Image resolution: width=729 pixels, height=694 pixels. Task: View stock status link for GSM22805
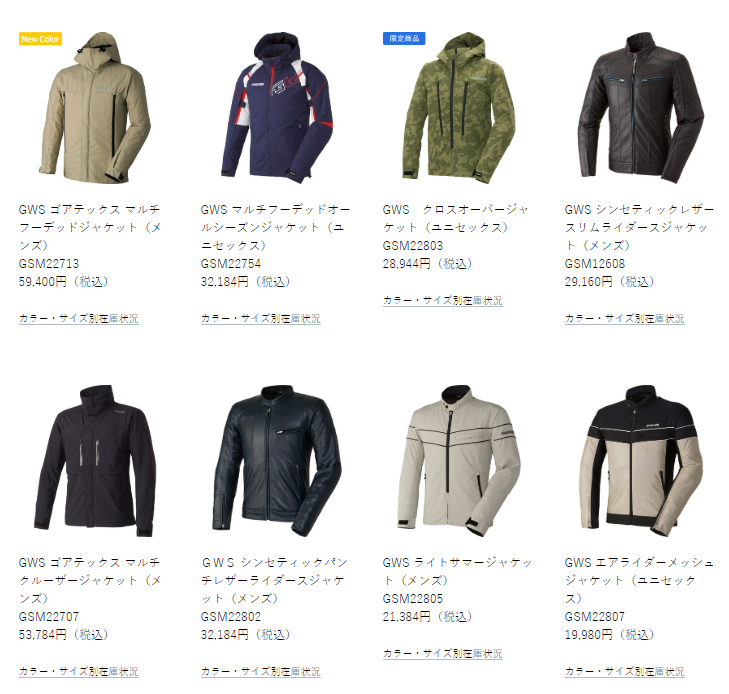tap(443, 654)
